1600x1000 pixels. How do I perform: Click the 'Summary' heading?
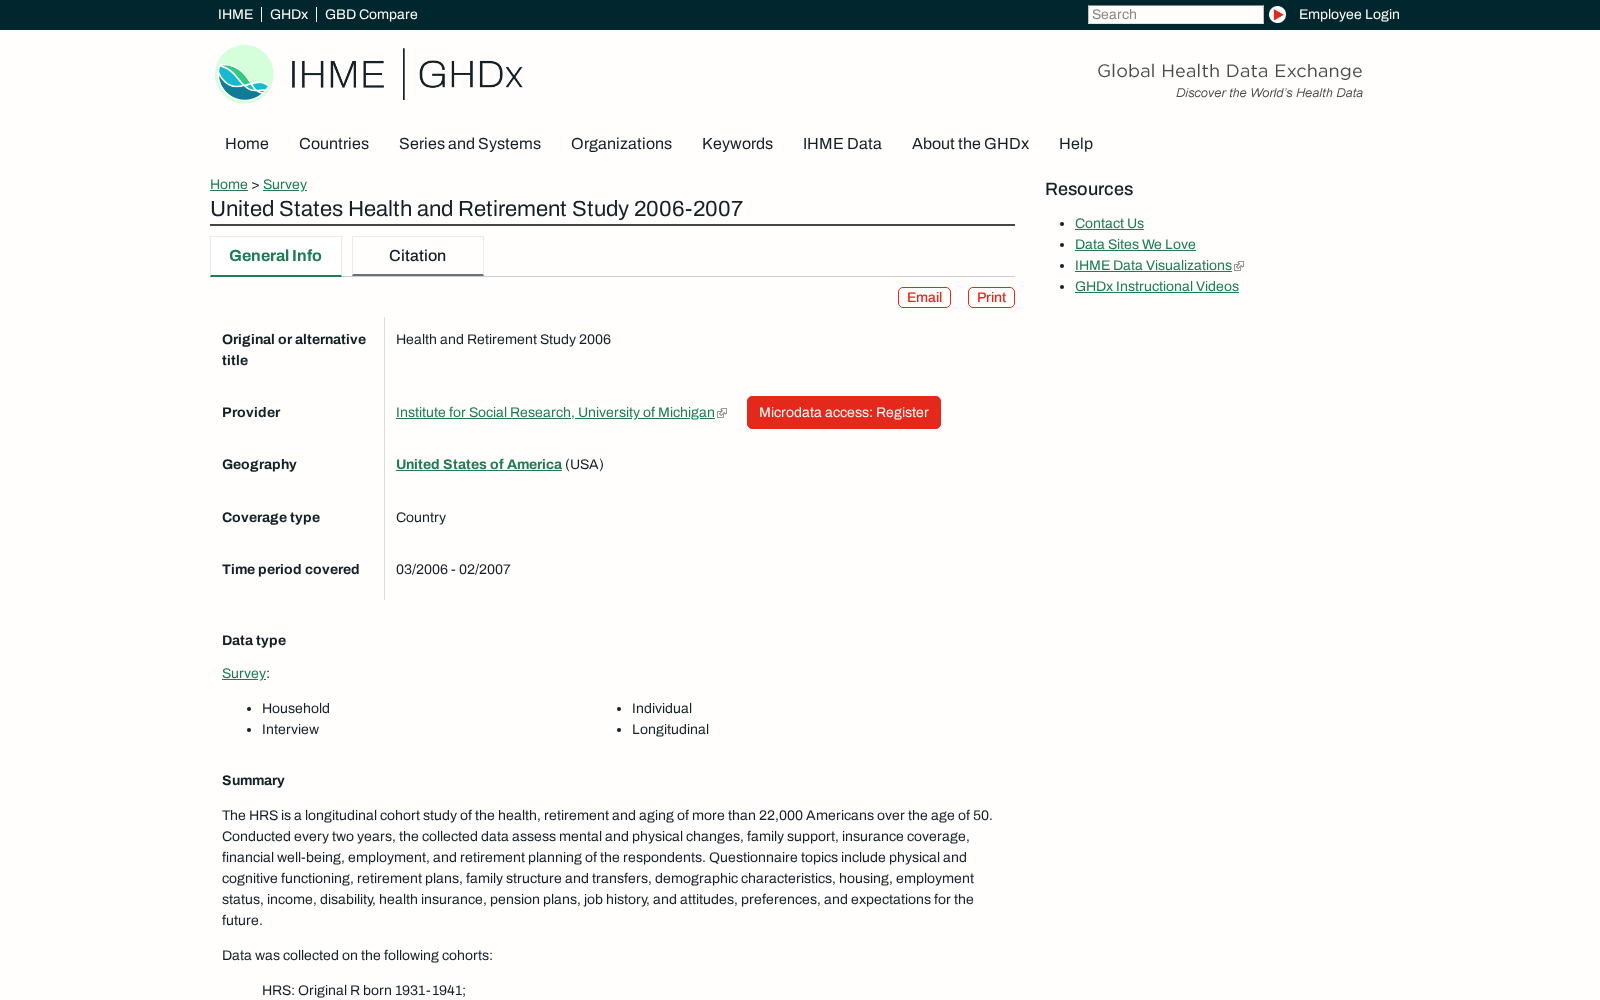(253, 780)
